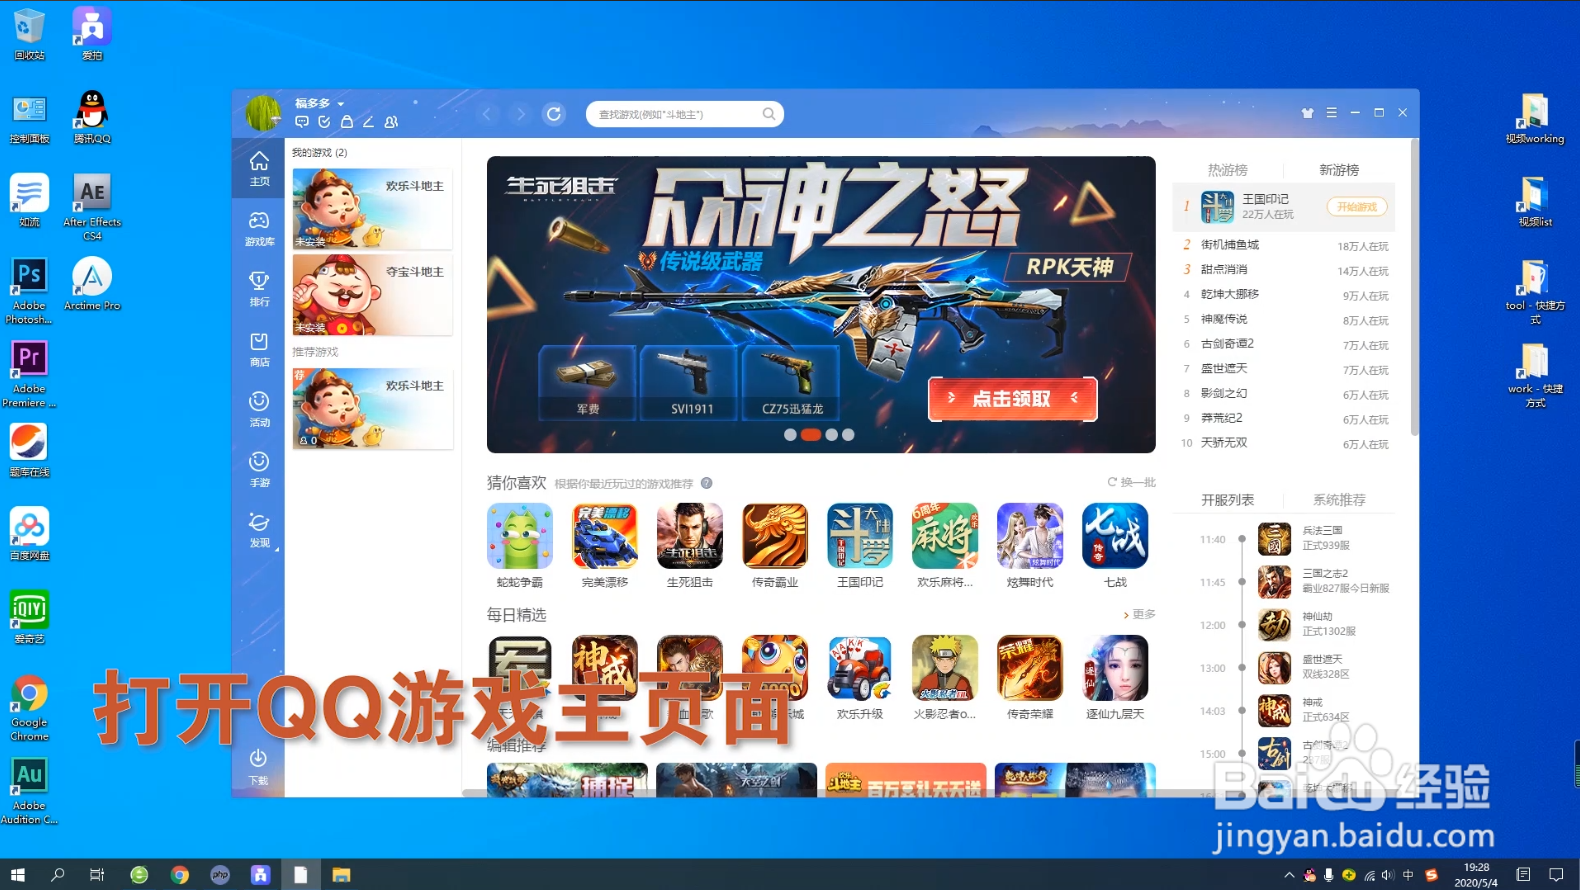Click the 更多 link beside 每日精选
This screenshot has width=1580, height=890.
point(1139,614)
